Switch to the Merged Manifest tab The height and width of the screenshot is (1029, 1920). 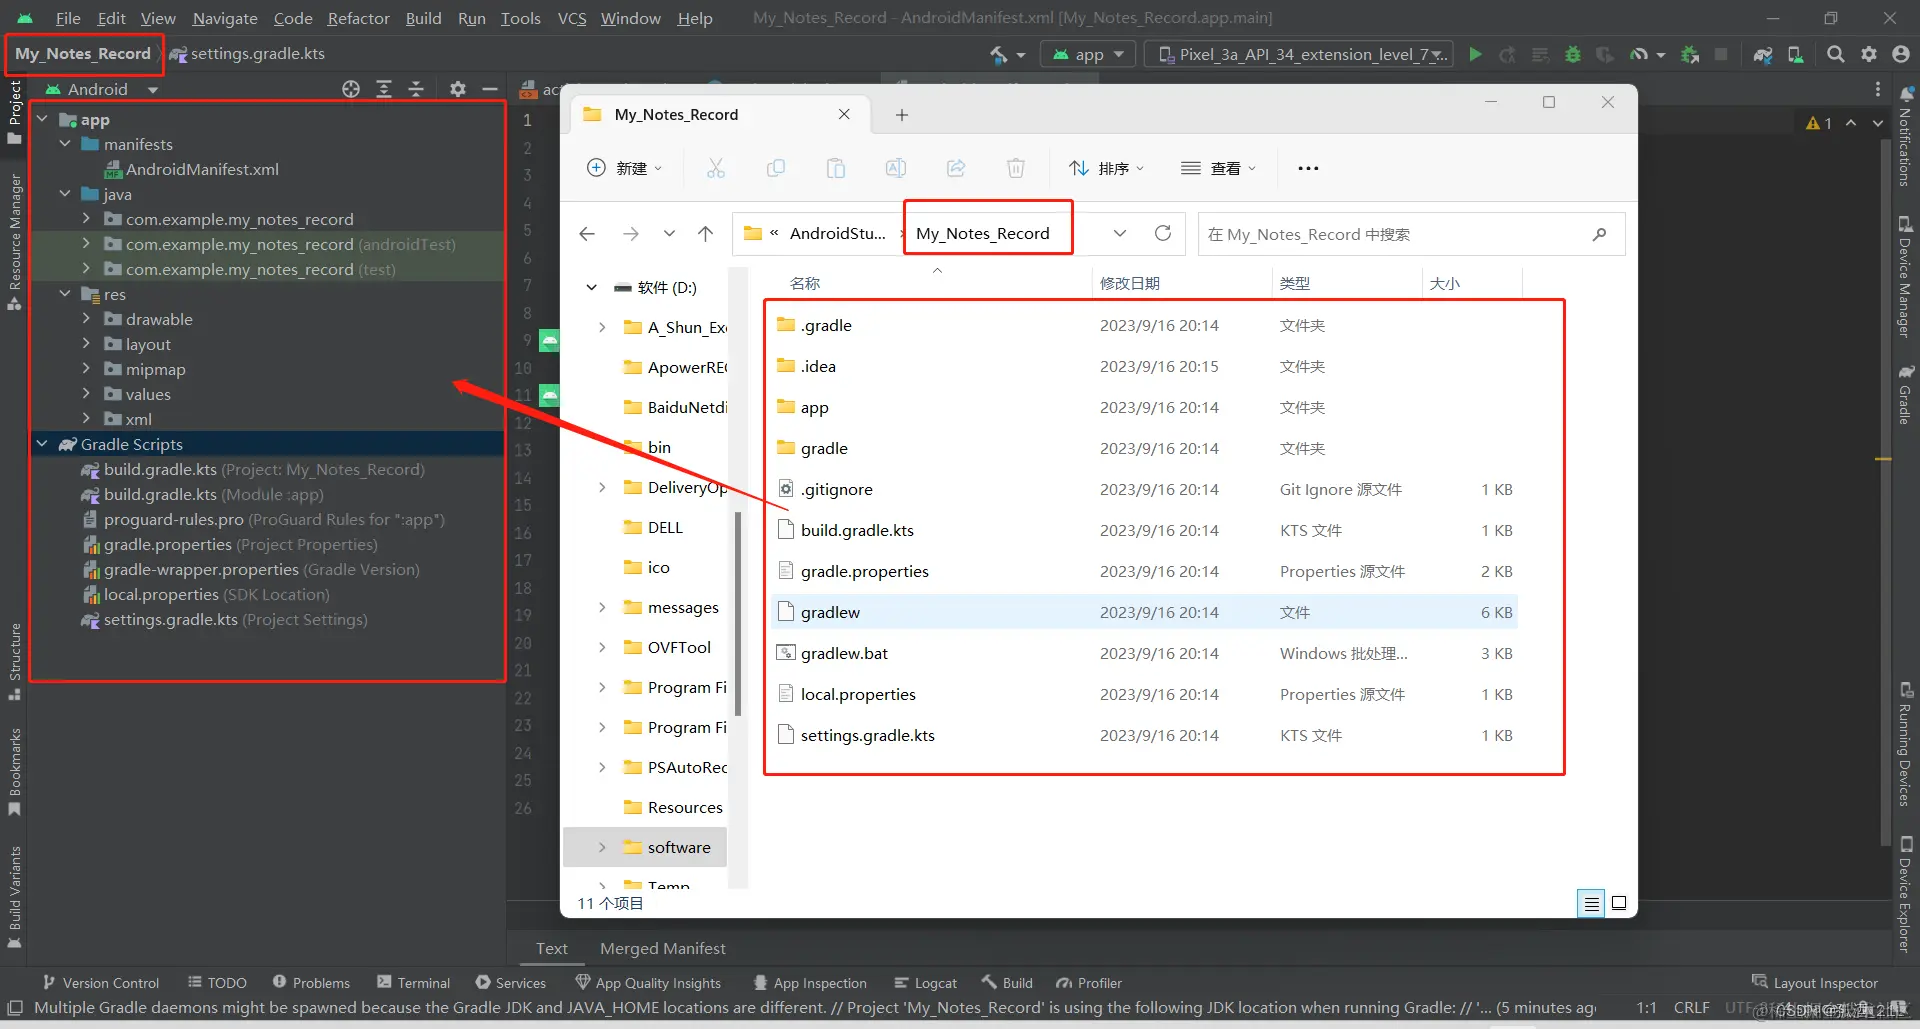point(663,948)
